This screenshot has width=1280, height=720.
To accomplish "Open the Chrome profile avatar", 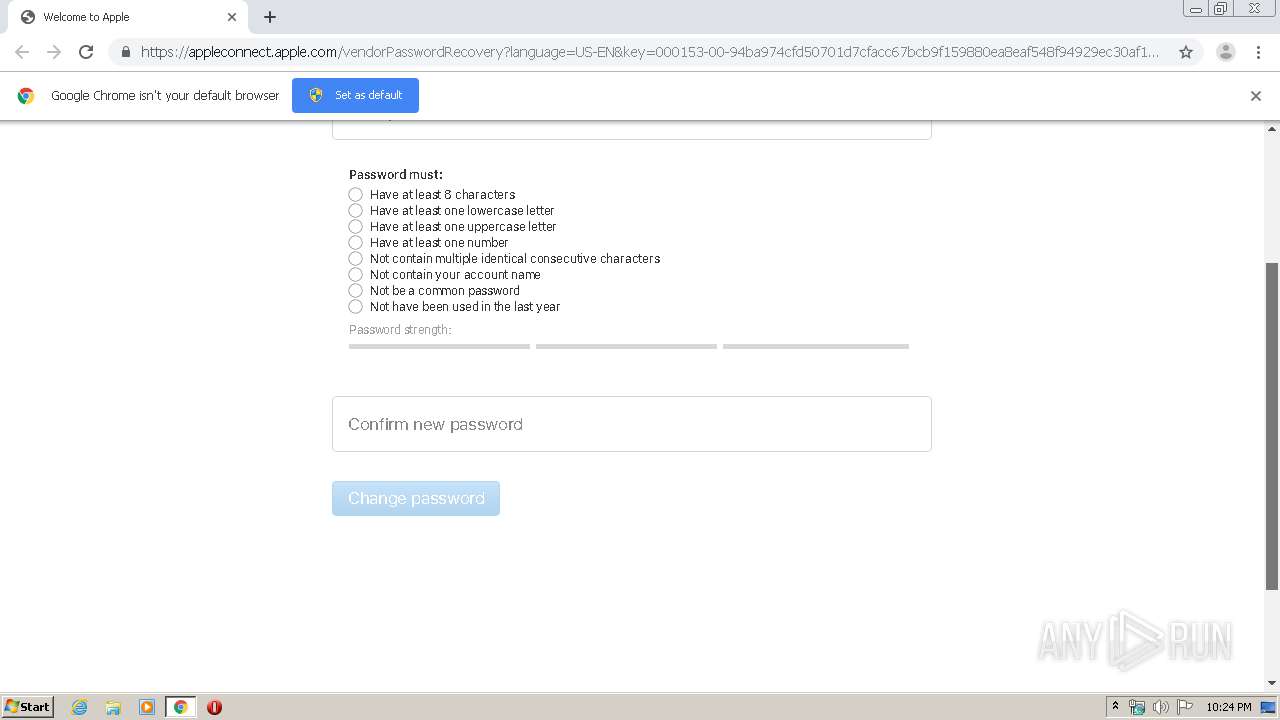I will tap(1226, 52).
